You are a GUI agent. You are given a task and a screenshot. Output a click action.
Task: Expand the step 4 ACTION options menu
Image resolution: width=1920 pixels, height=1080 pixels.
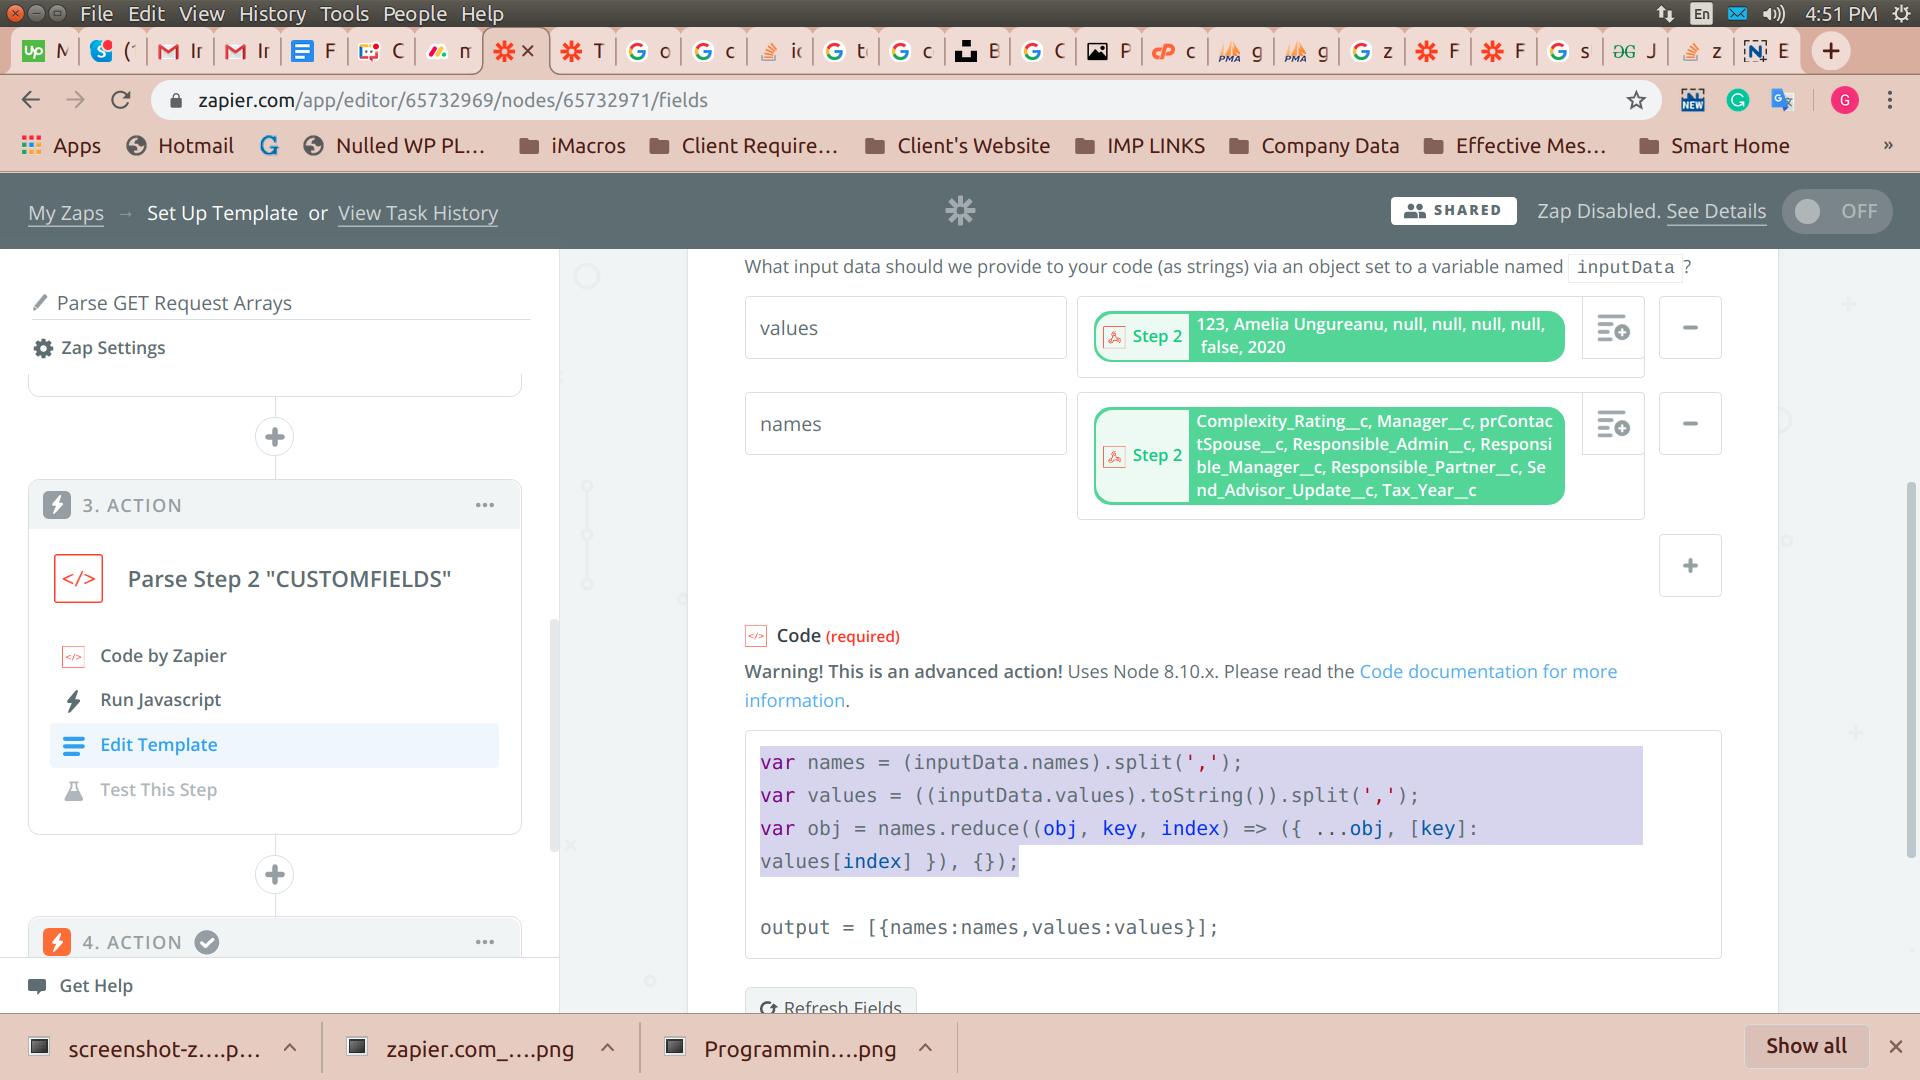click(485, 942)
